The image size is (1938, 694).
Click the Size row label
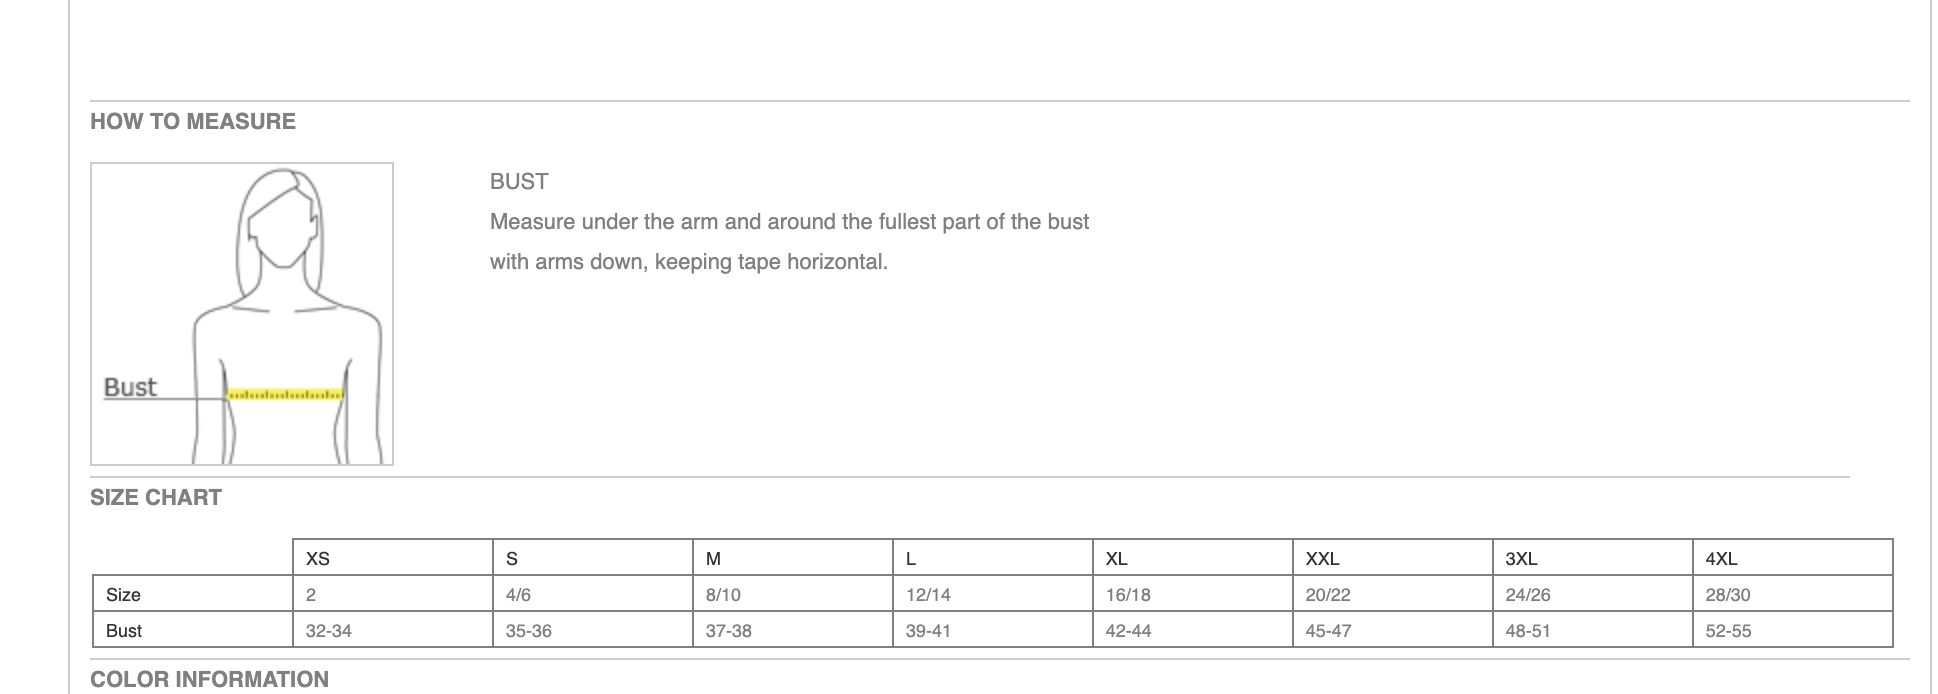point(193,594)
